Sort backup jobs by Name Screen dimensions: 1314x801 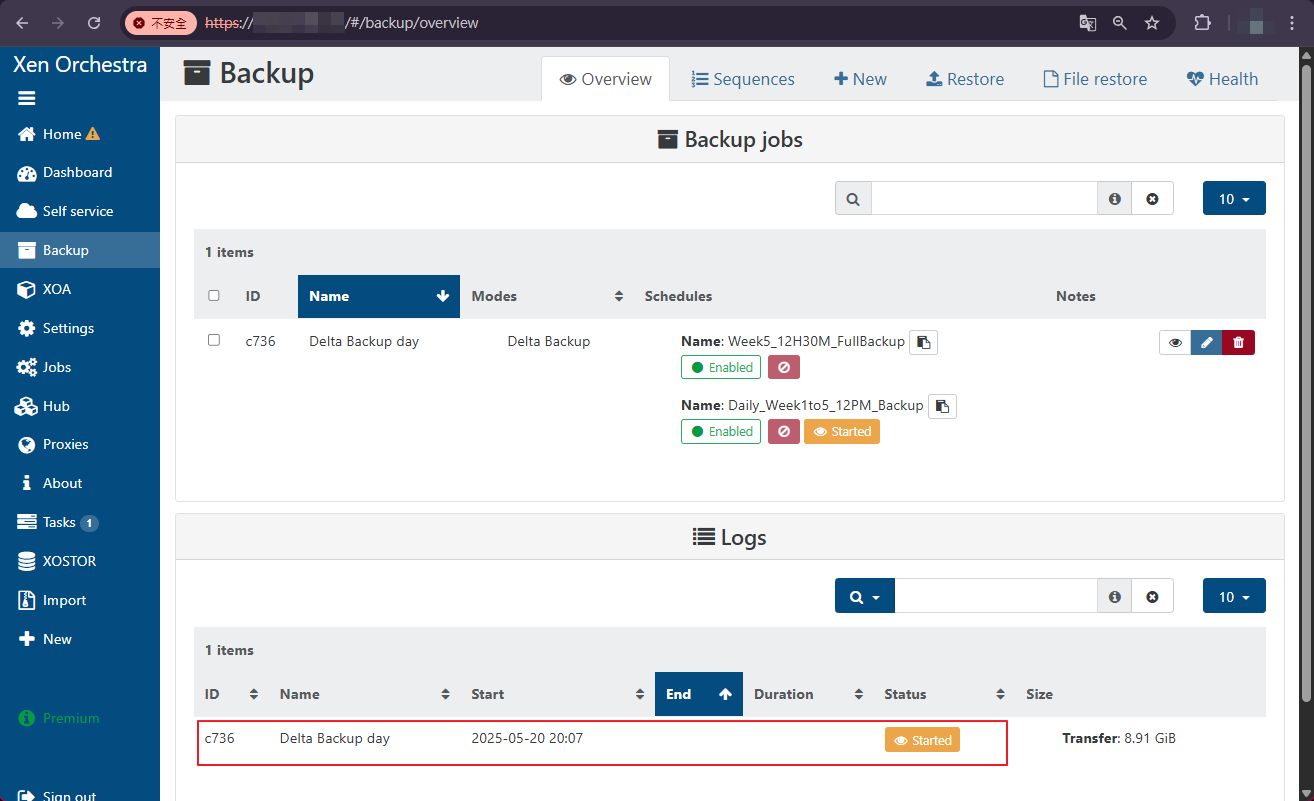pos(379,296)
